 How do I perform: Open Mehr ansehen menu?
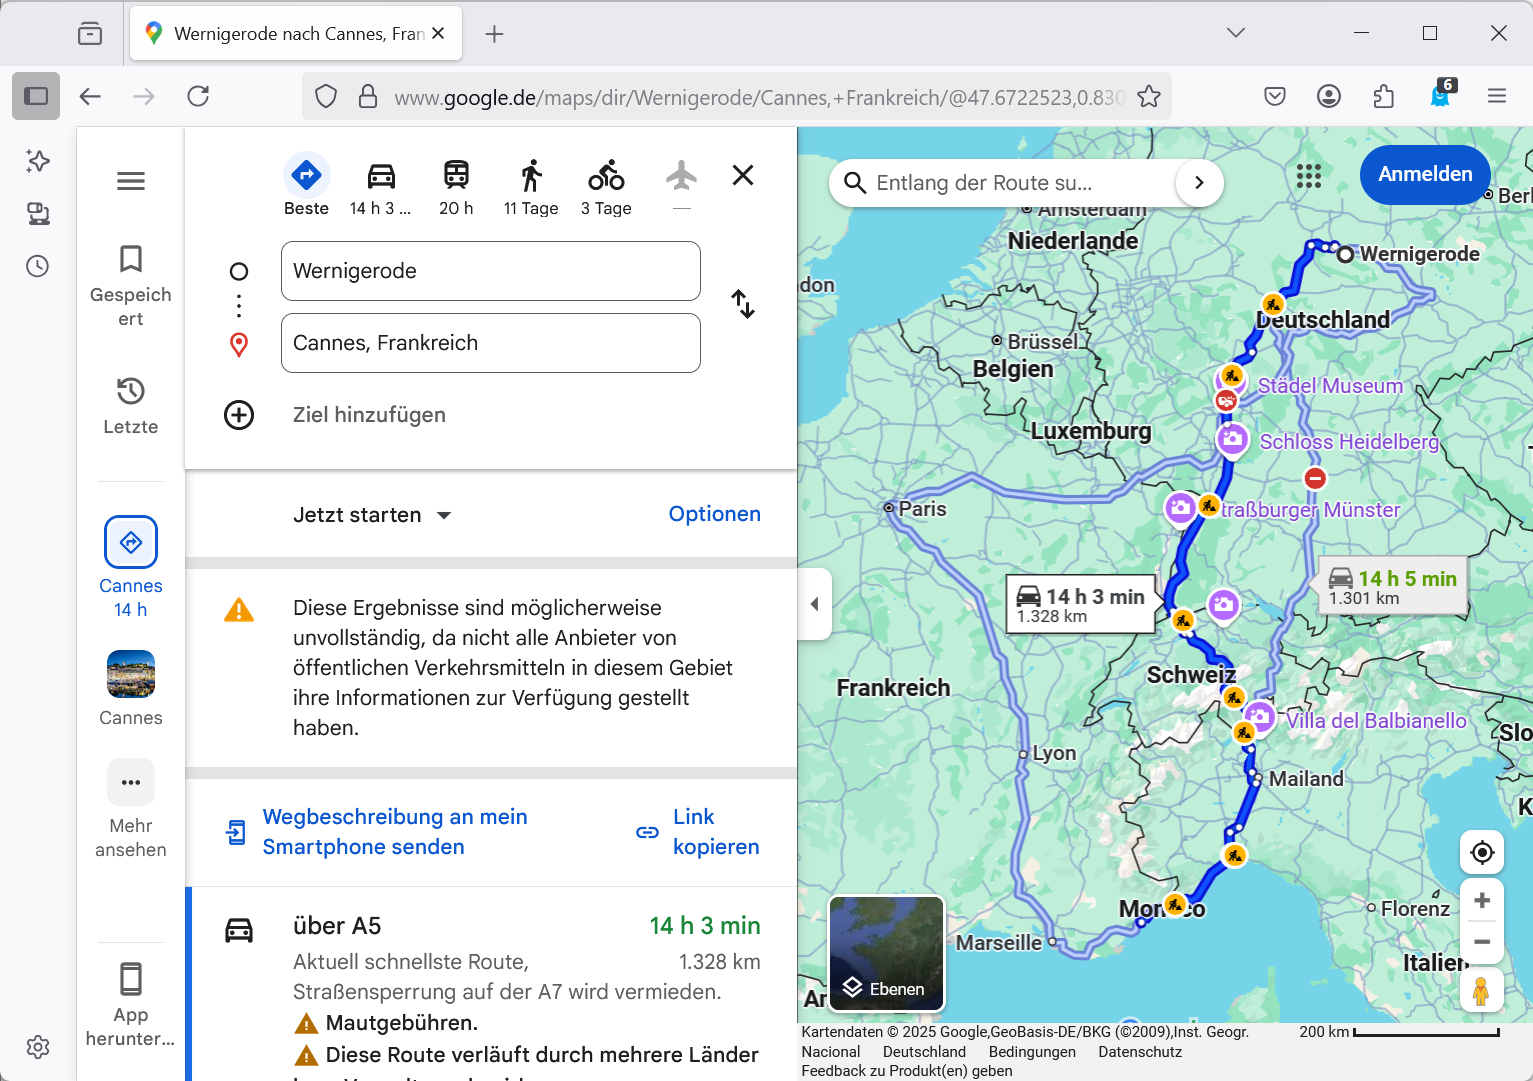pyautogui.click(x=131, y=808)
